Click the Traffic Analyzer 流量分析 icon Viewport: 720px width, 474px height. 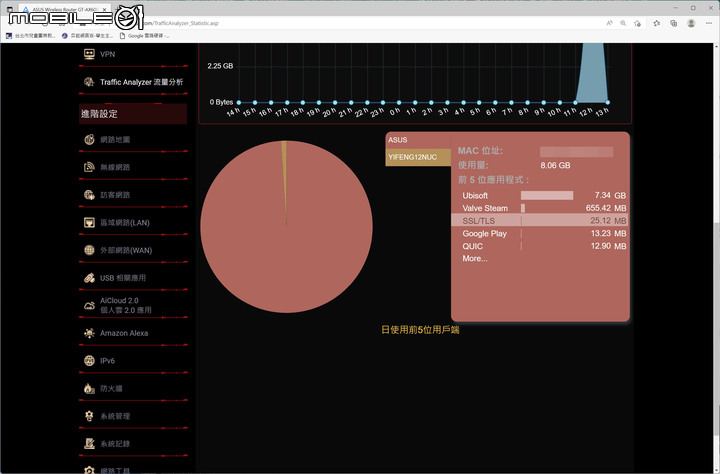tap(89, 82)
